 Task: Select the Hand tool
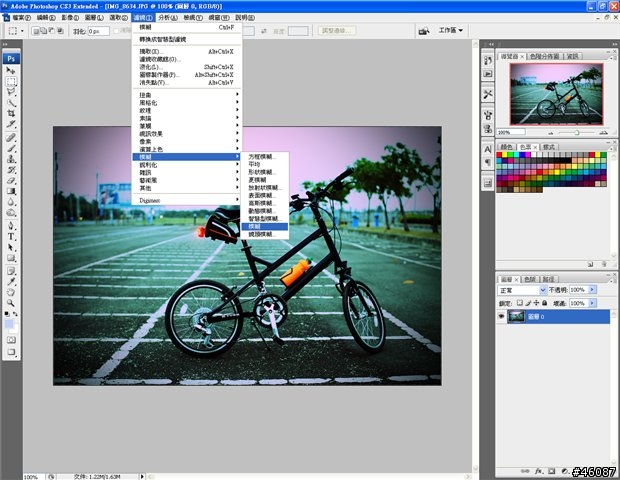point(11,292)
